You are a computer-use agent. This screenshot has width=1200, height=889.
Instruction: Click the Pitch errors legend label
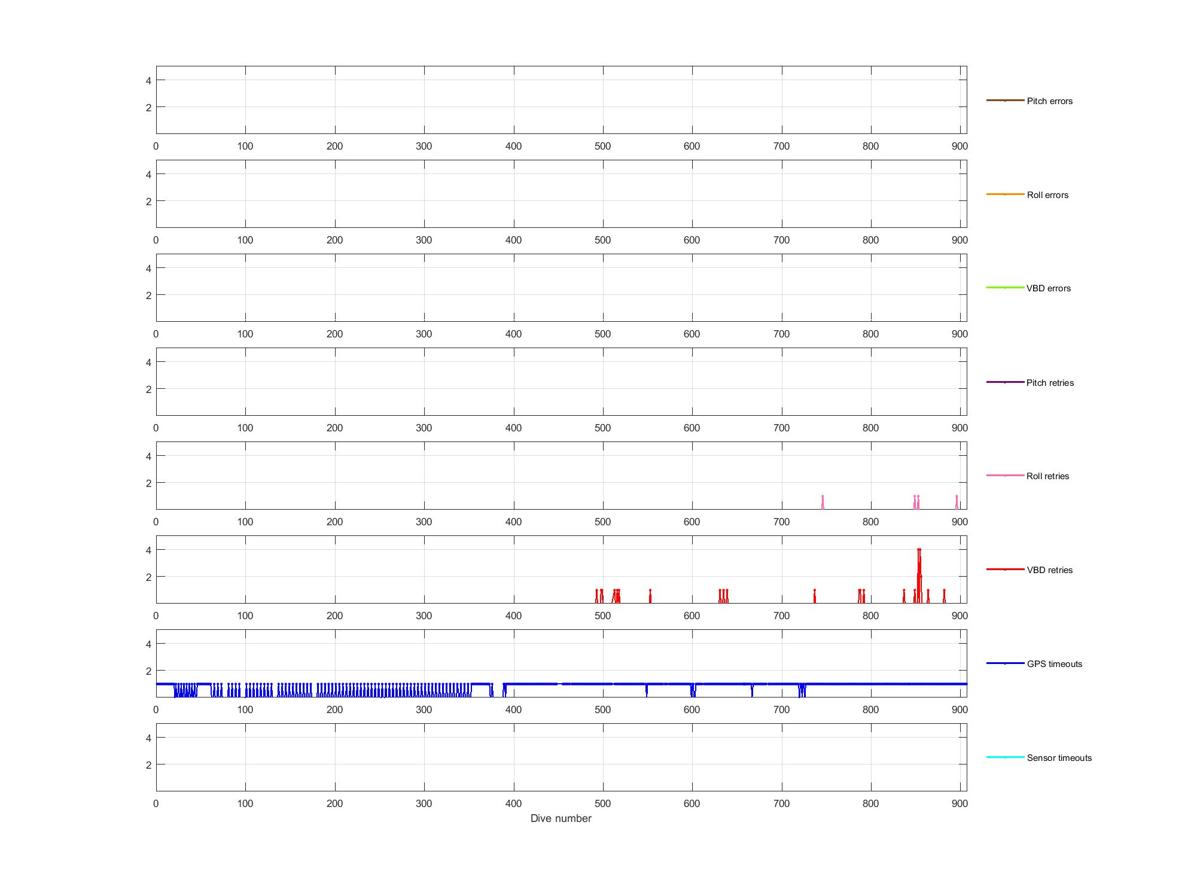(x=1049, y=101)
